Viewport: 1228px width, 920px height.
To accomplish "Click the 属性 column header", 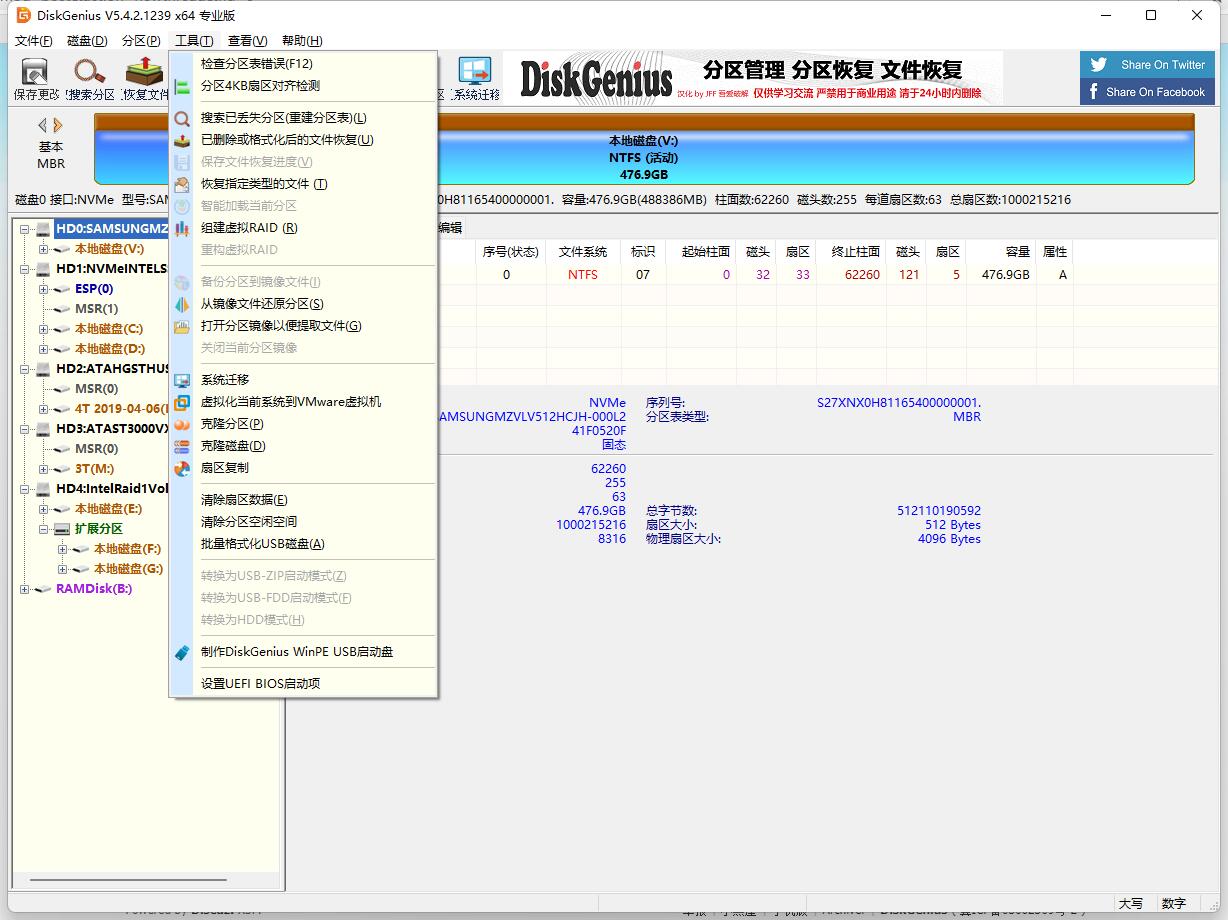I will click(1055, 252).
